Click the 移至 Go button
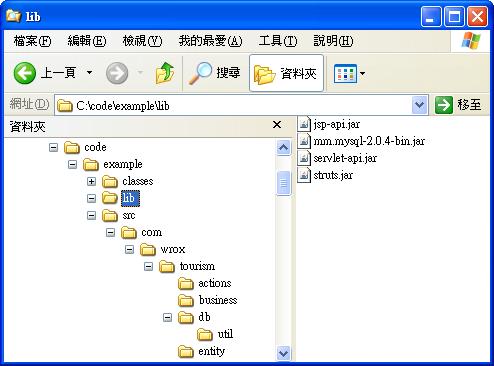 pyautogui.click(x=459, y=105)
